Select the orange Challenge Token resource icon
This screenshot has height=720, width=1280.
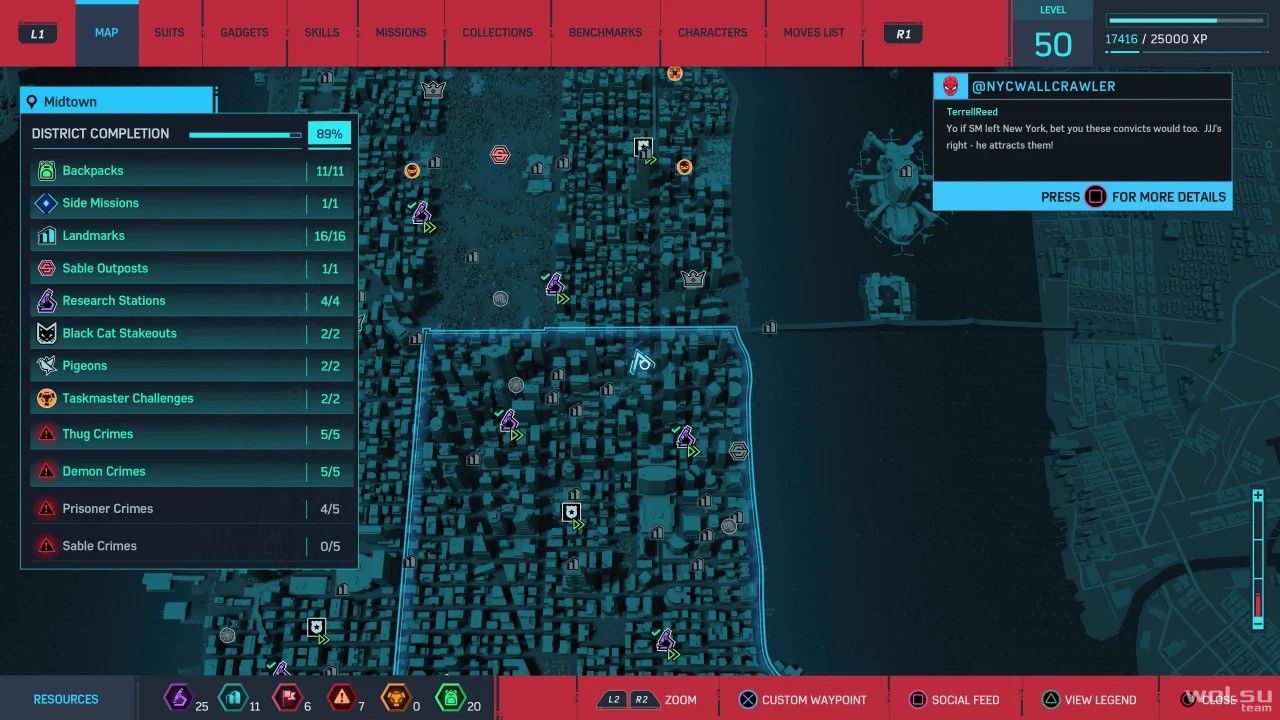tap(395, 696)
